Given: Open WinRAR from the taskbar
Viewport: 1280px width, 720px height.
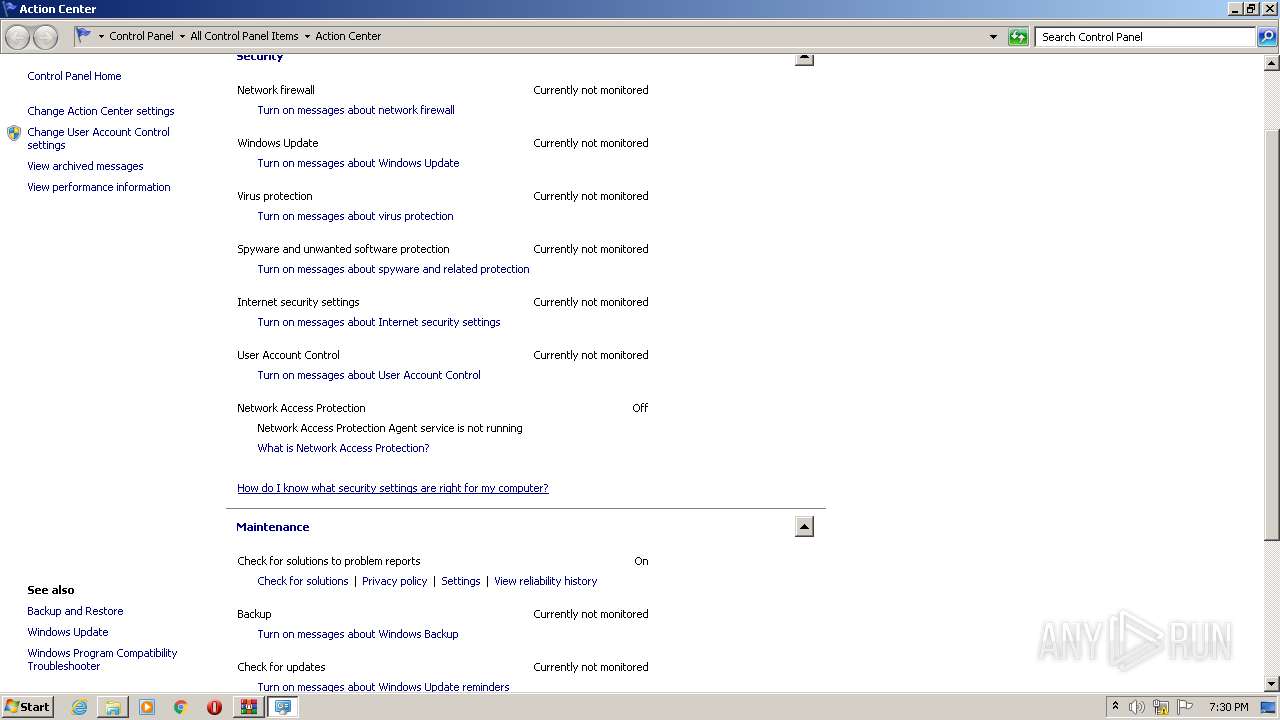Looking at the screenshot, I should (x=248, y=707).
